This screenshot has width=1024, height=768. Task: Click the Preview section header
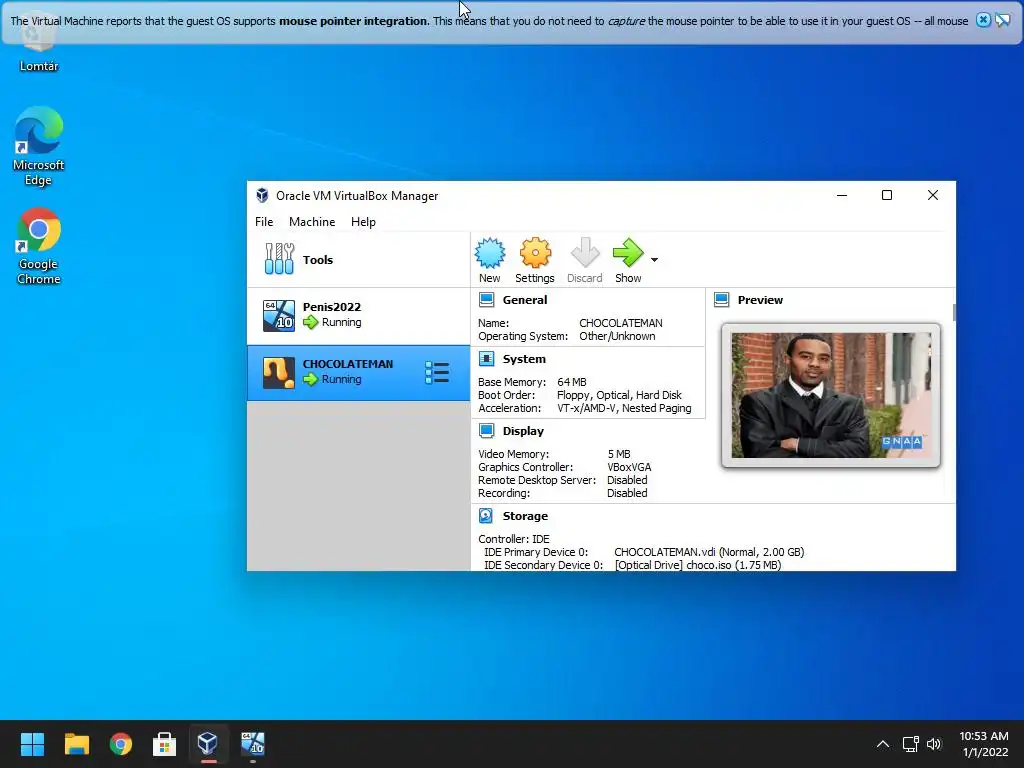click(760, 300)
